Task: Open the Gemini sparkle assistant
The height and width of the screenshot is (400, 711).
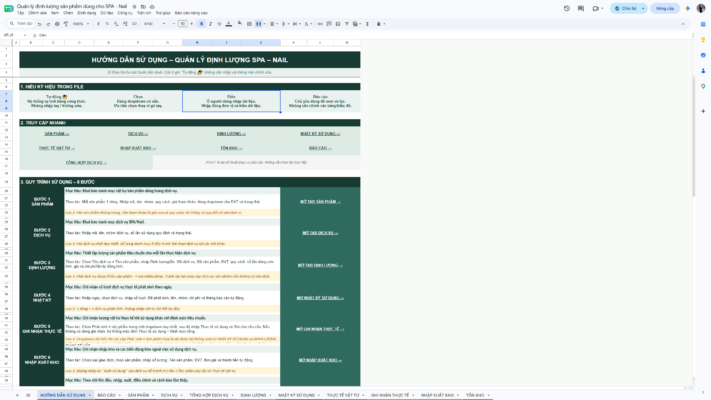Action: [x=688, y=9]
